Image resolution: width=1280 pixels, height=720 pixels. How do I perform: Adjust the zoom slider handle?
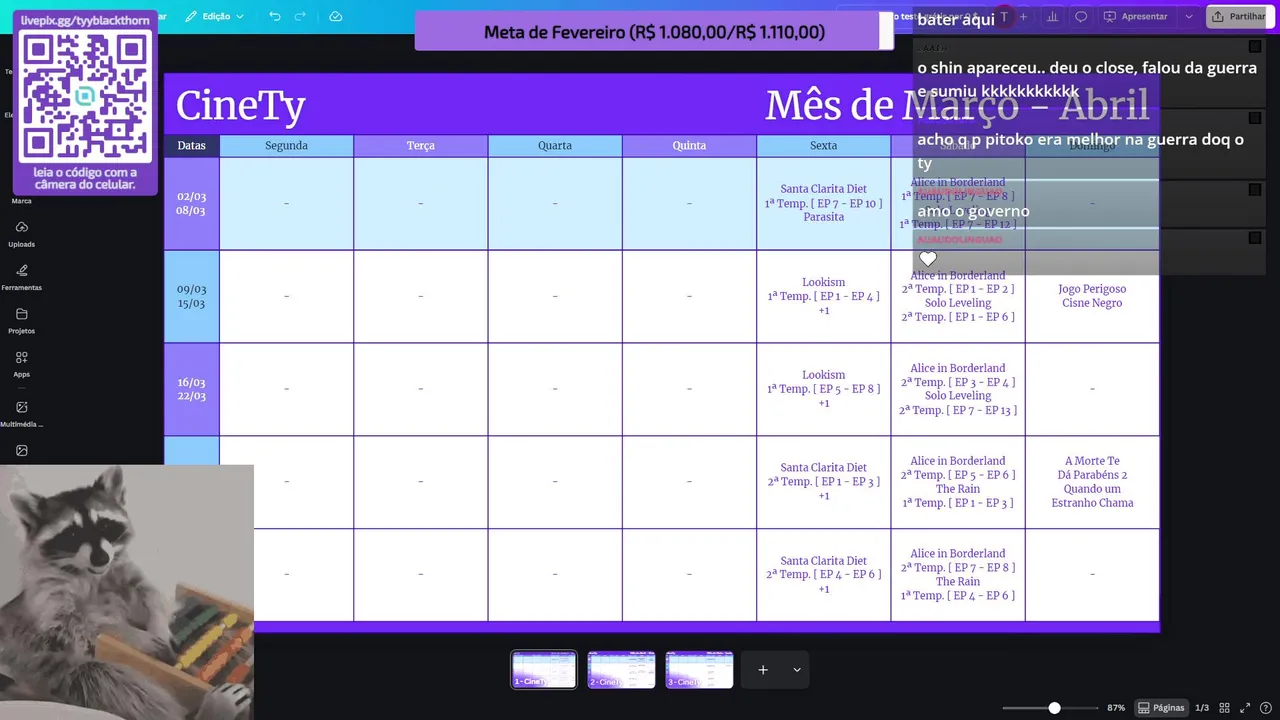1054,708
